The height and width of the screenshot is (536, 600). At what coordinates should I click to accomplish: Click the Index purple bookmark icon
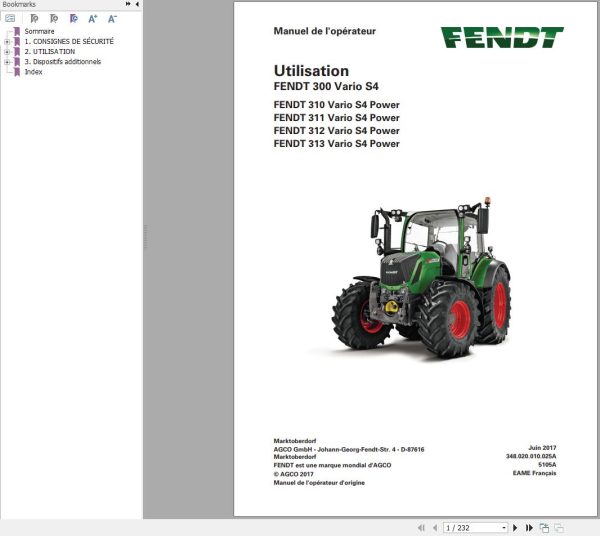coord(17,72)
